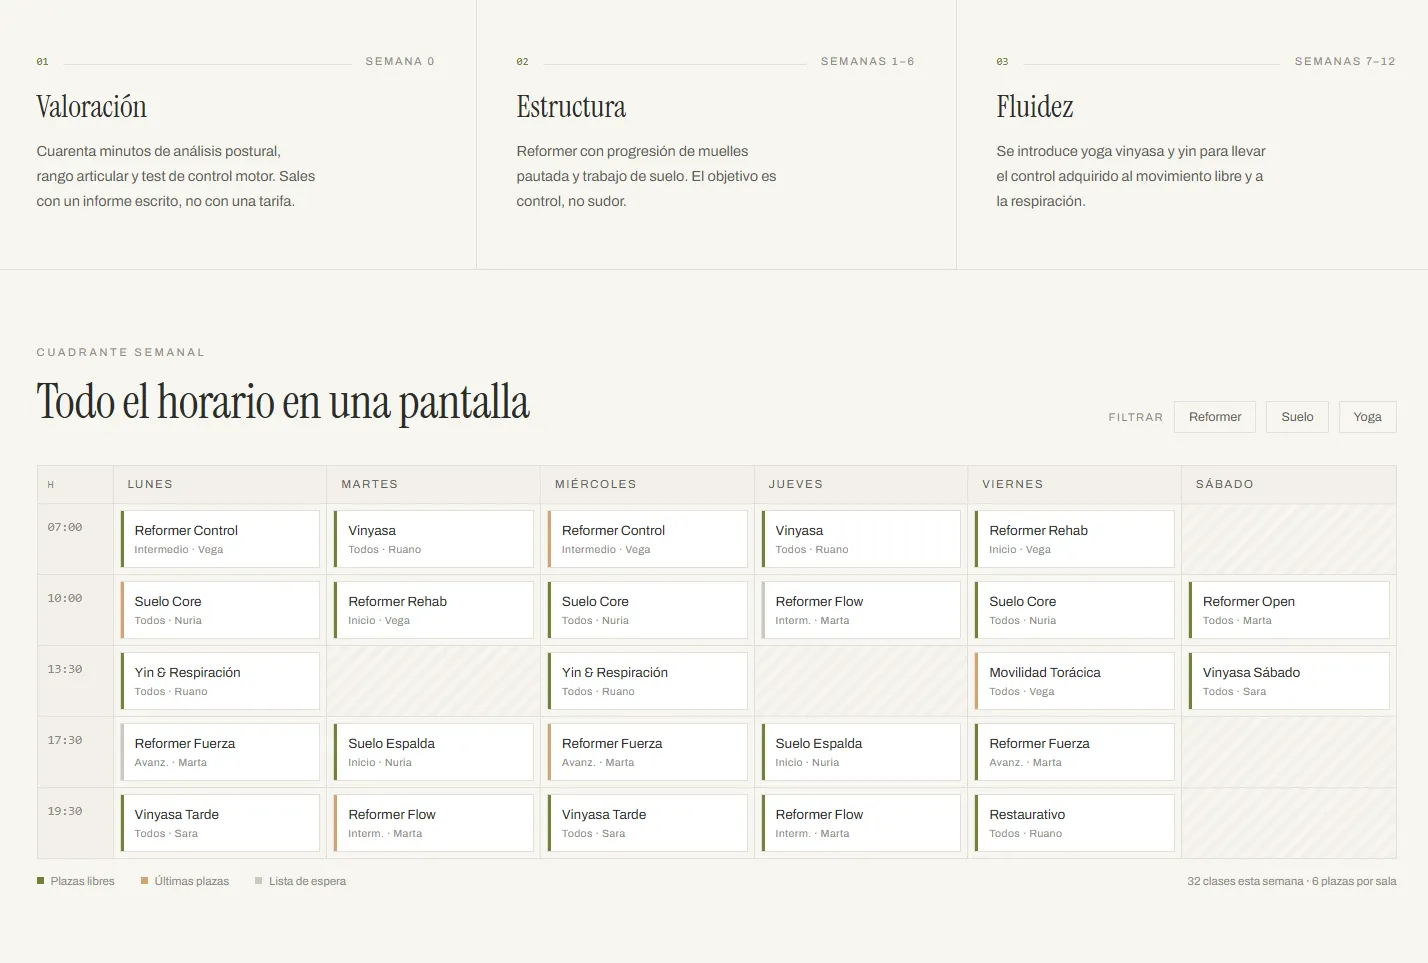Screen dimensions: 1428x963
Task: Open Saturday Reformer Open class
Action: point(1289,610)
